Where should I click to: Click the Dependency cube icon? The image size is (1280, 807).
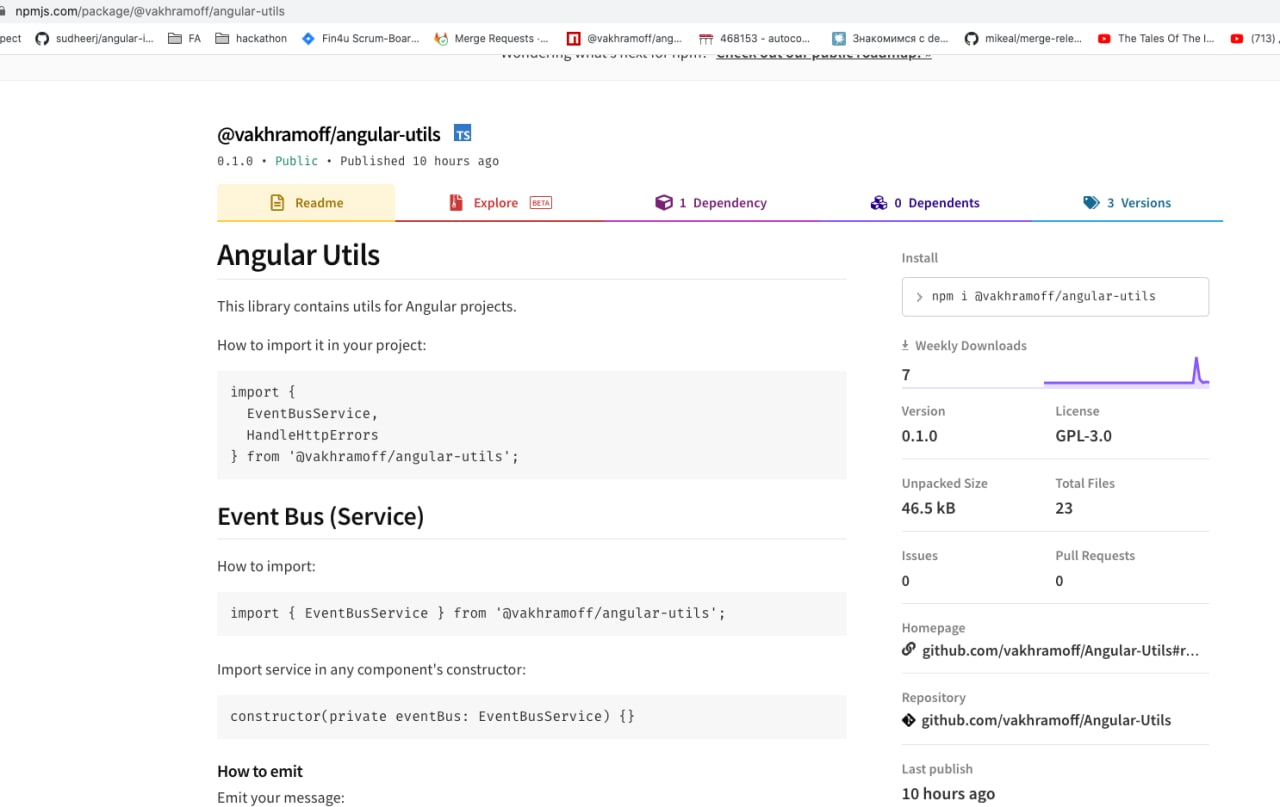[664, 202]
